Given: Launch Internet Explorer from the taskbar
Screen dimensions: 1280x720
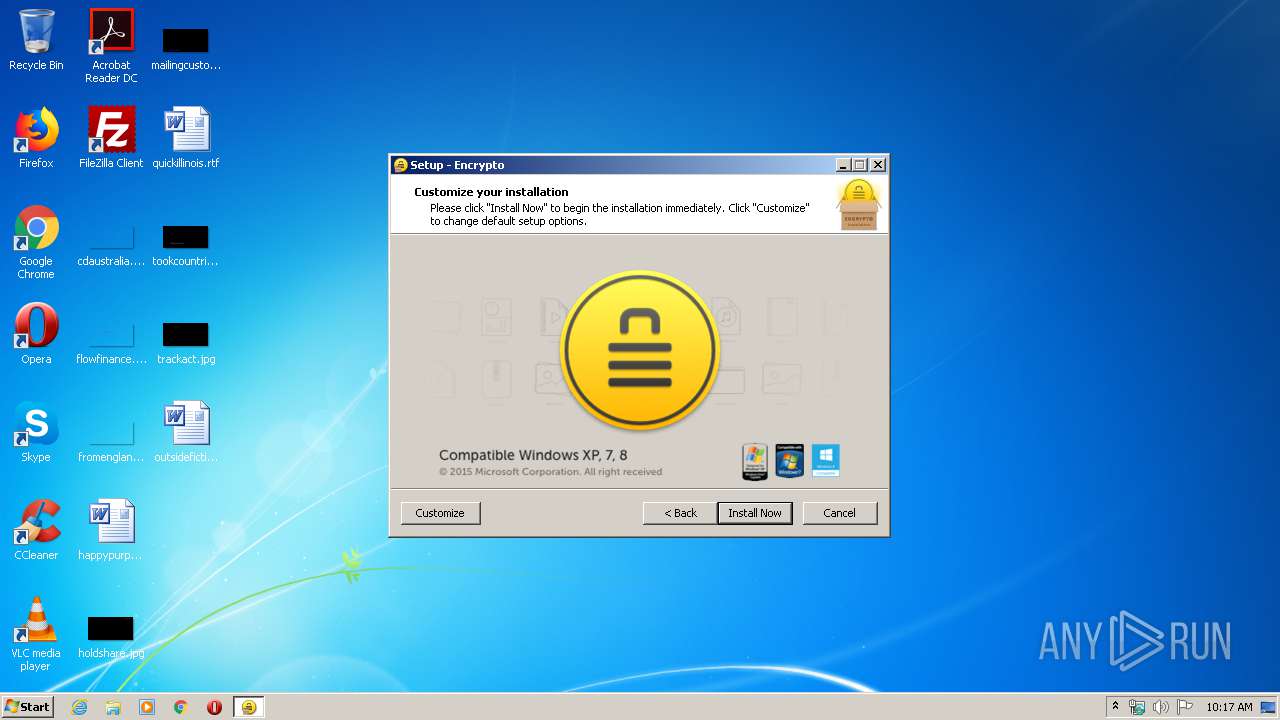Looking at the screenshot, I should click(79, 707).
